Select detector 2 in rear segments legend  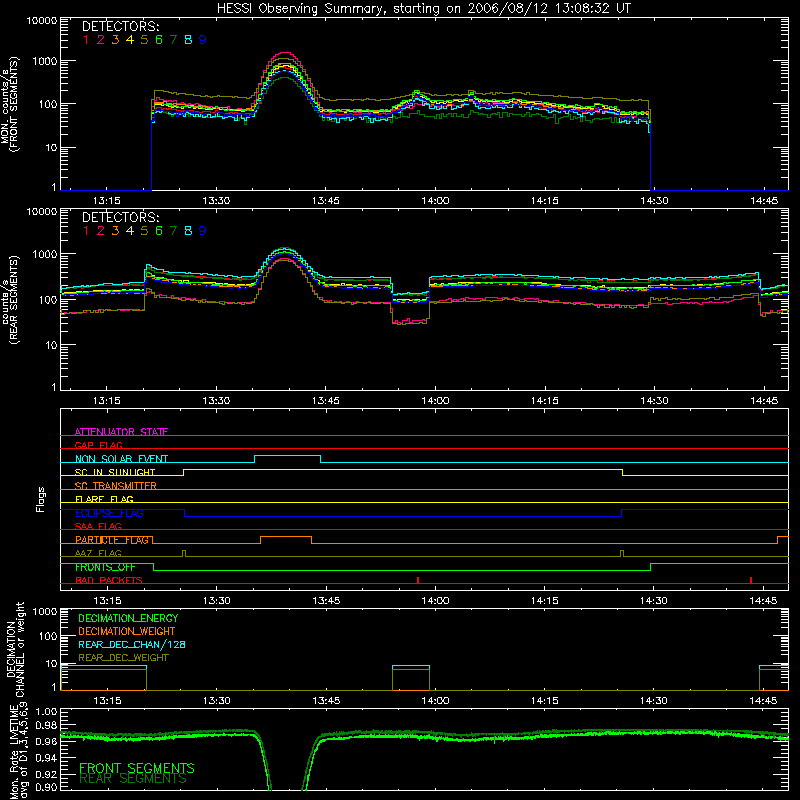point(101,231)
